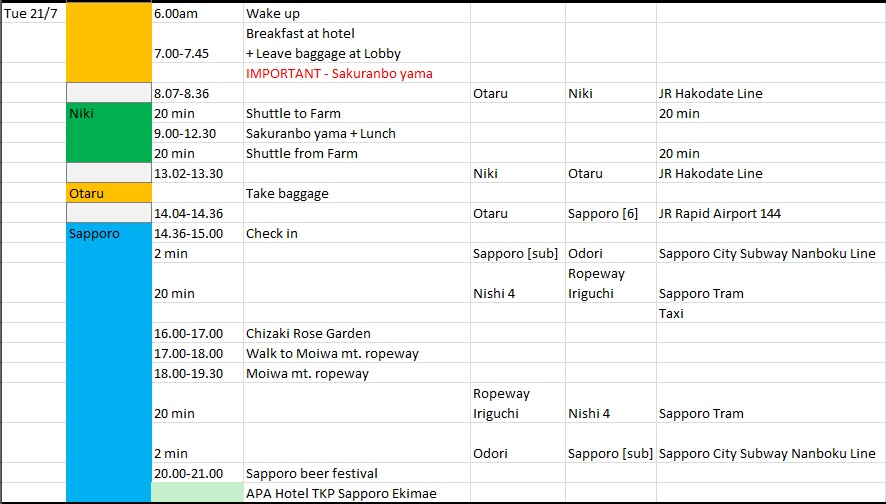Select the "Sapporo beer festival" cell
The width and height of the screenshot is (886, 504).
click(x=312, y=473)
